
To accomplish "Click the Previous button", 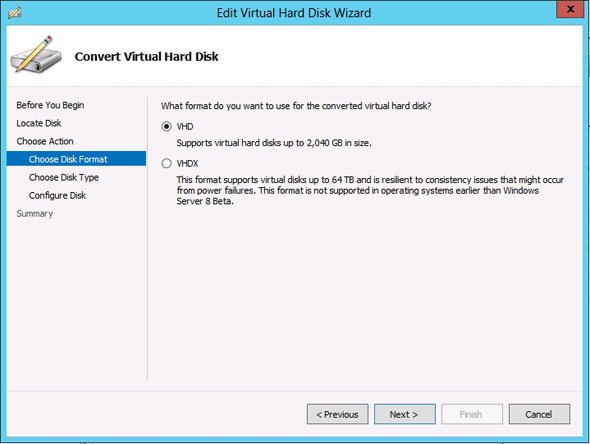I will pos(338,414).
